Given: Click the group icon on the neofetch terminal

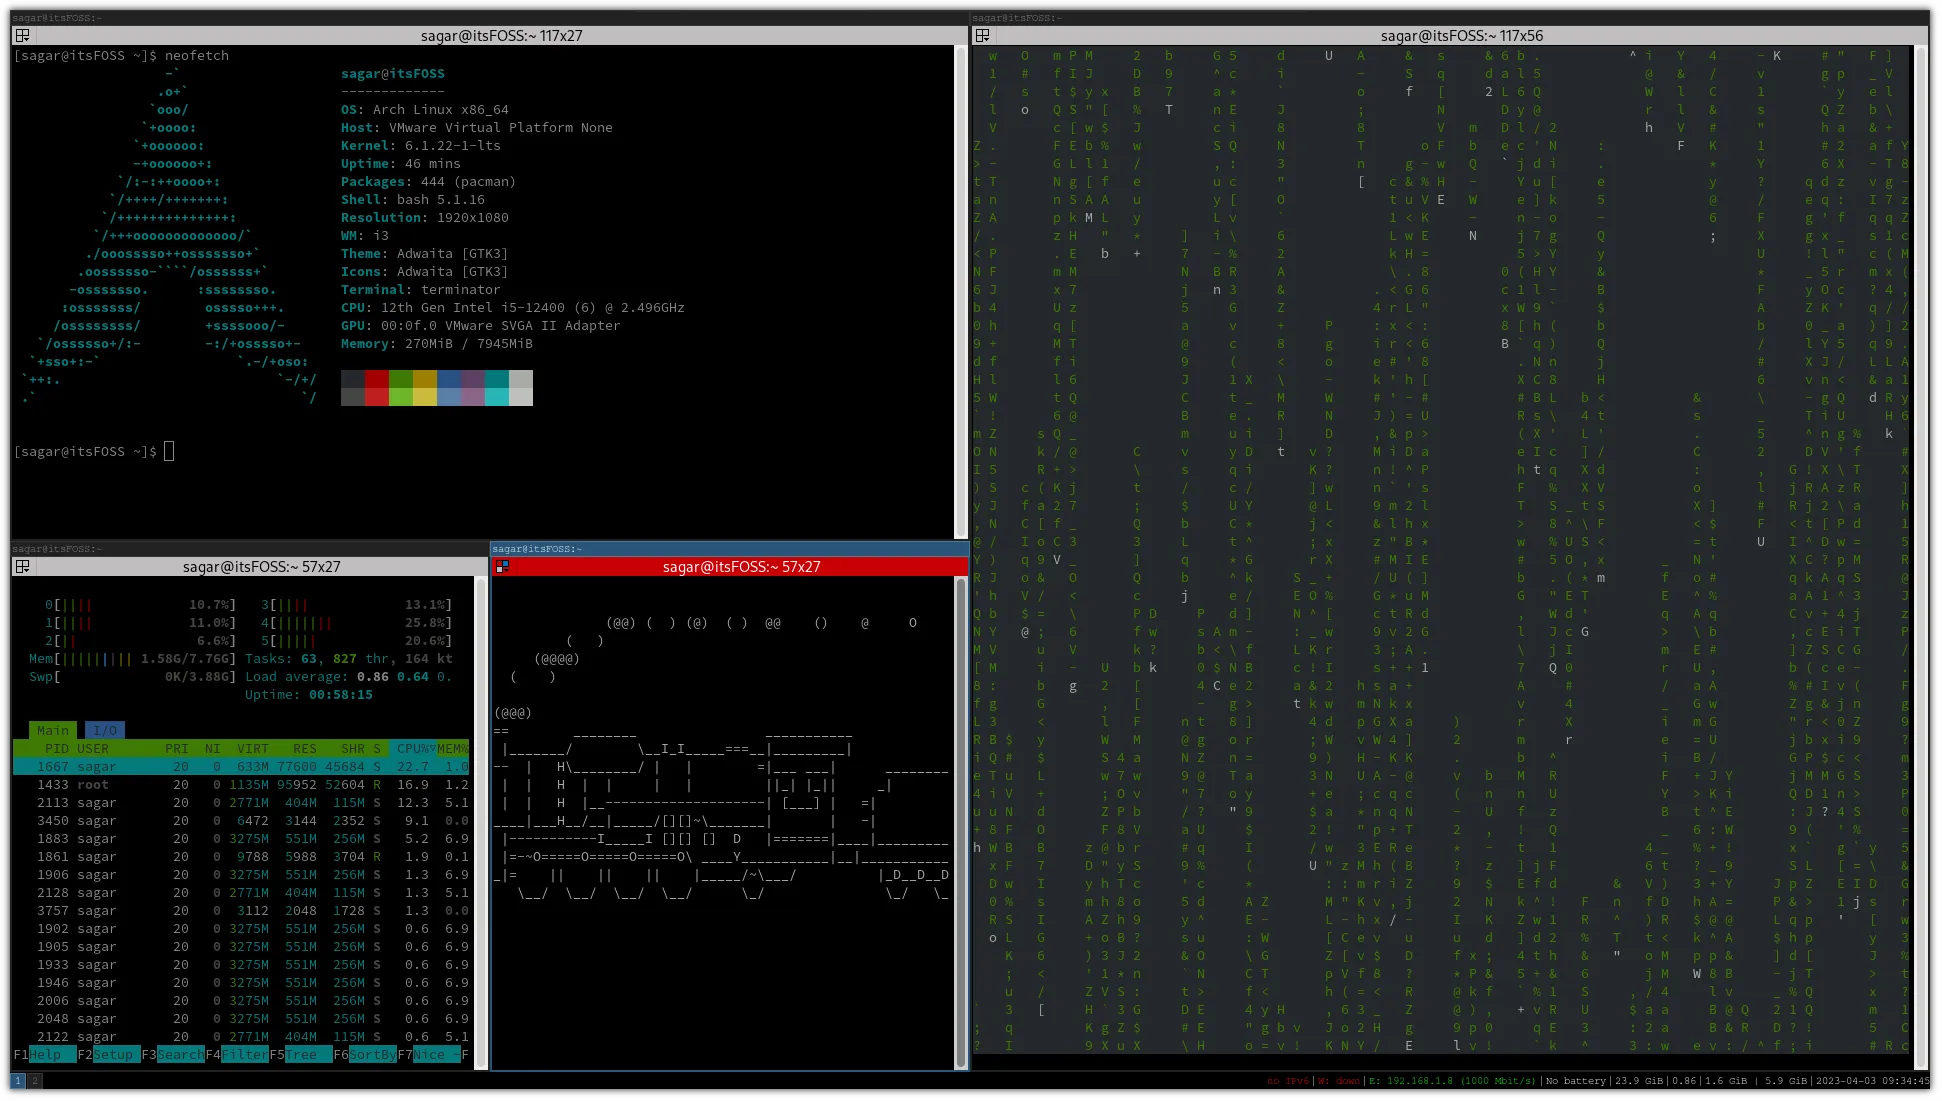Looking at the screenshot, I should [22, 35].
